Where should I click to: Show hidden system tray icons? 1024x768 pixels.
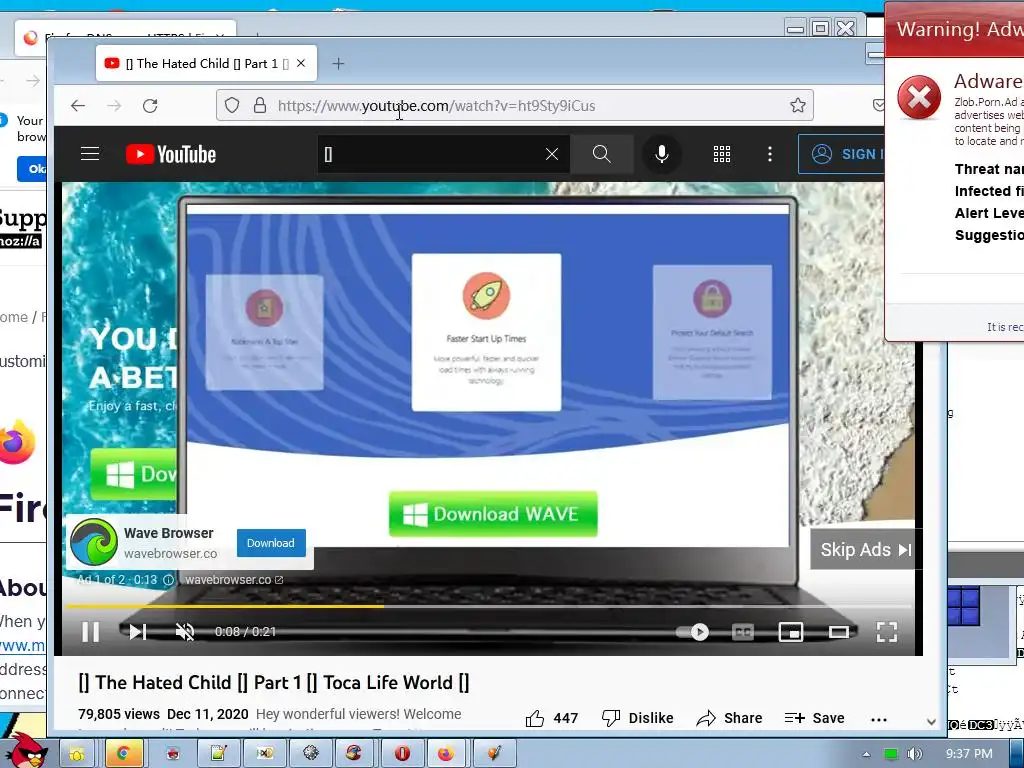(x=867, y=754)
